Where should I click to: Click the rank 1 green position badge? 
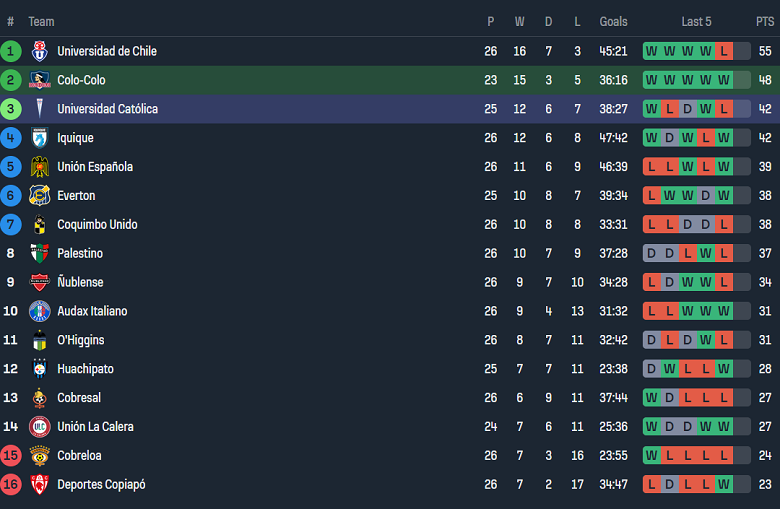pos(11,51)
